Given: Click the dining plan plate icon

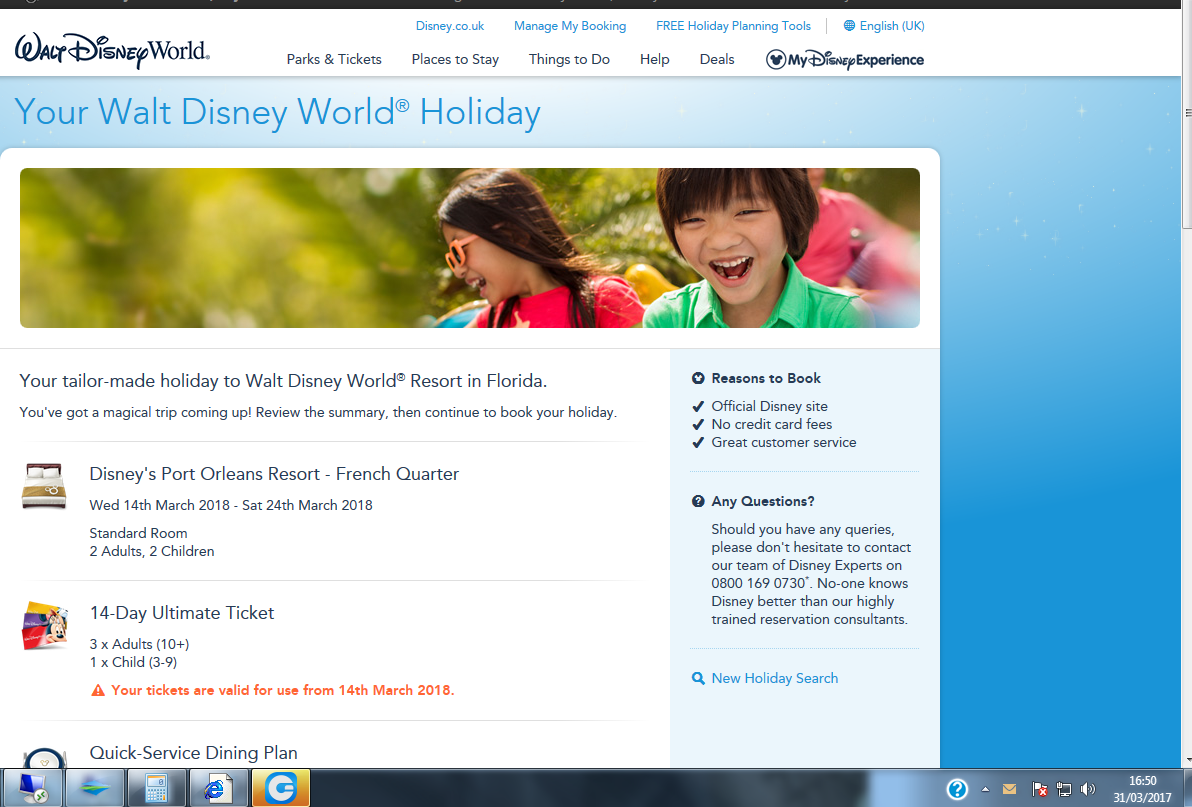Looking at the screenshot, I should [x=45, y=757].
